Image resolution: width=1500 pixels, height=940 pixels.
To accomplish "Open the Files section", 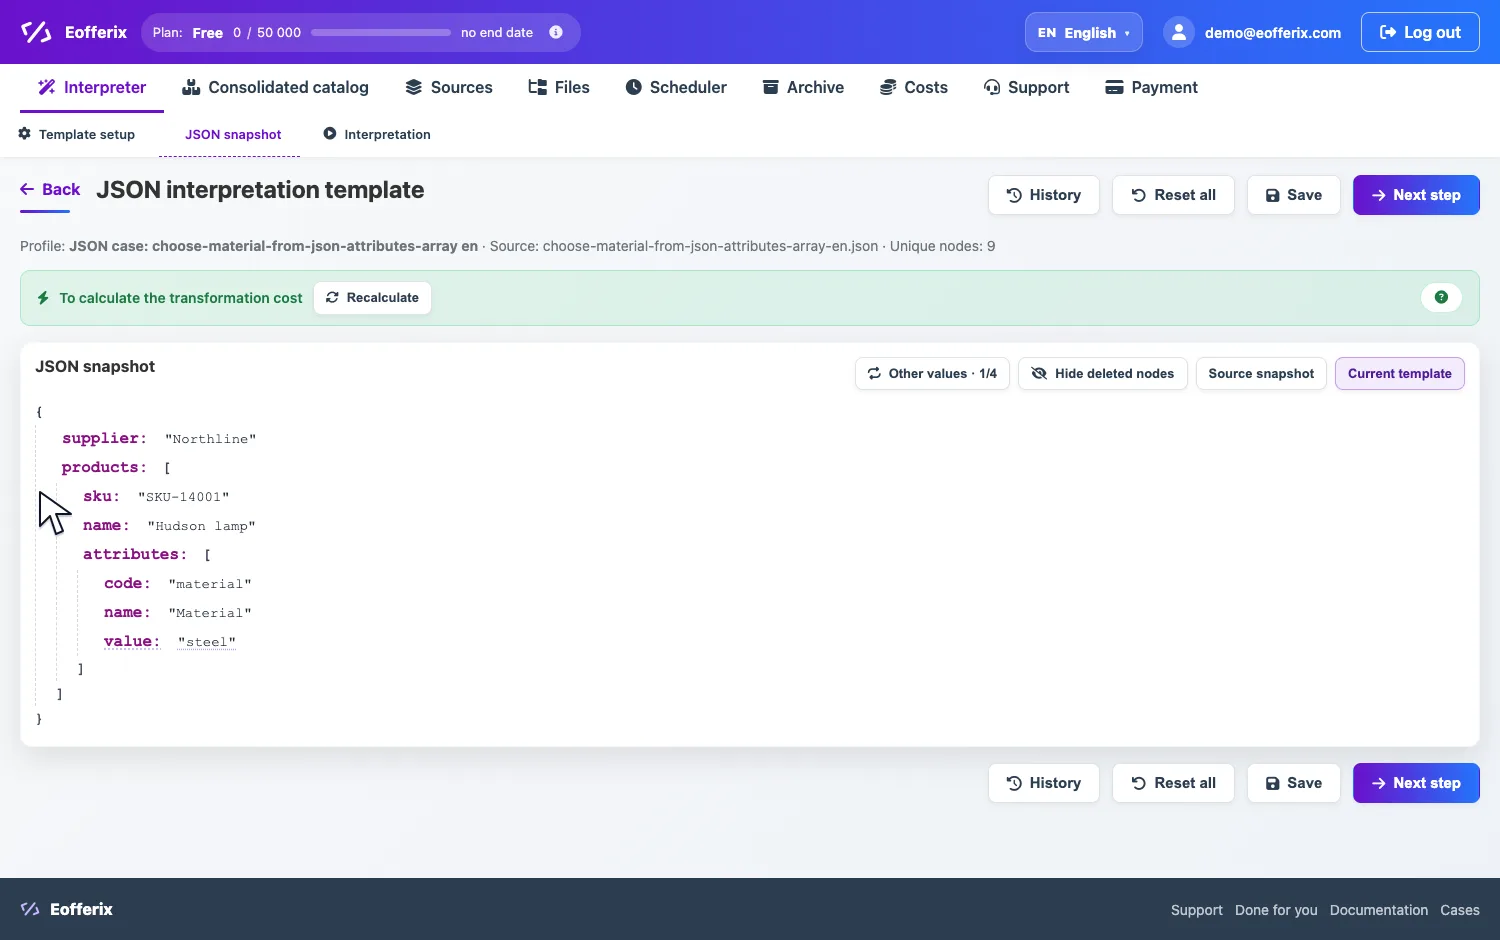I will 559,87.
